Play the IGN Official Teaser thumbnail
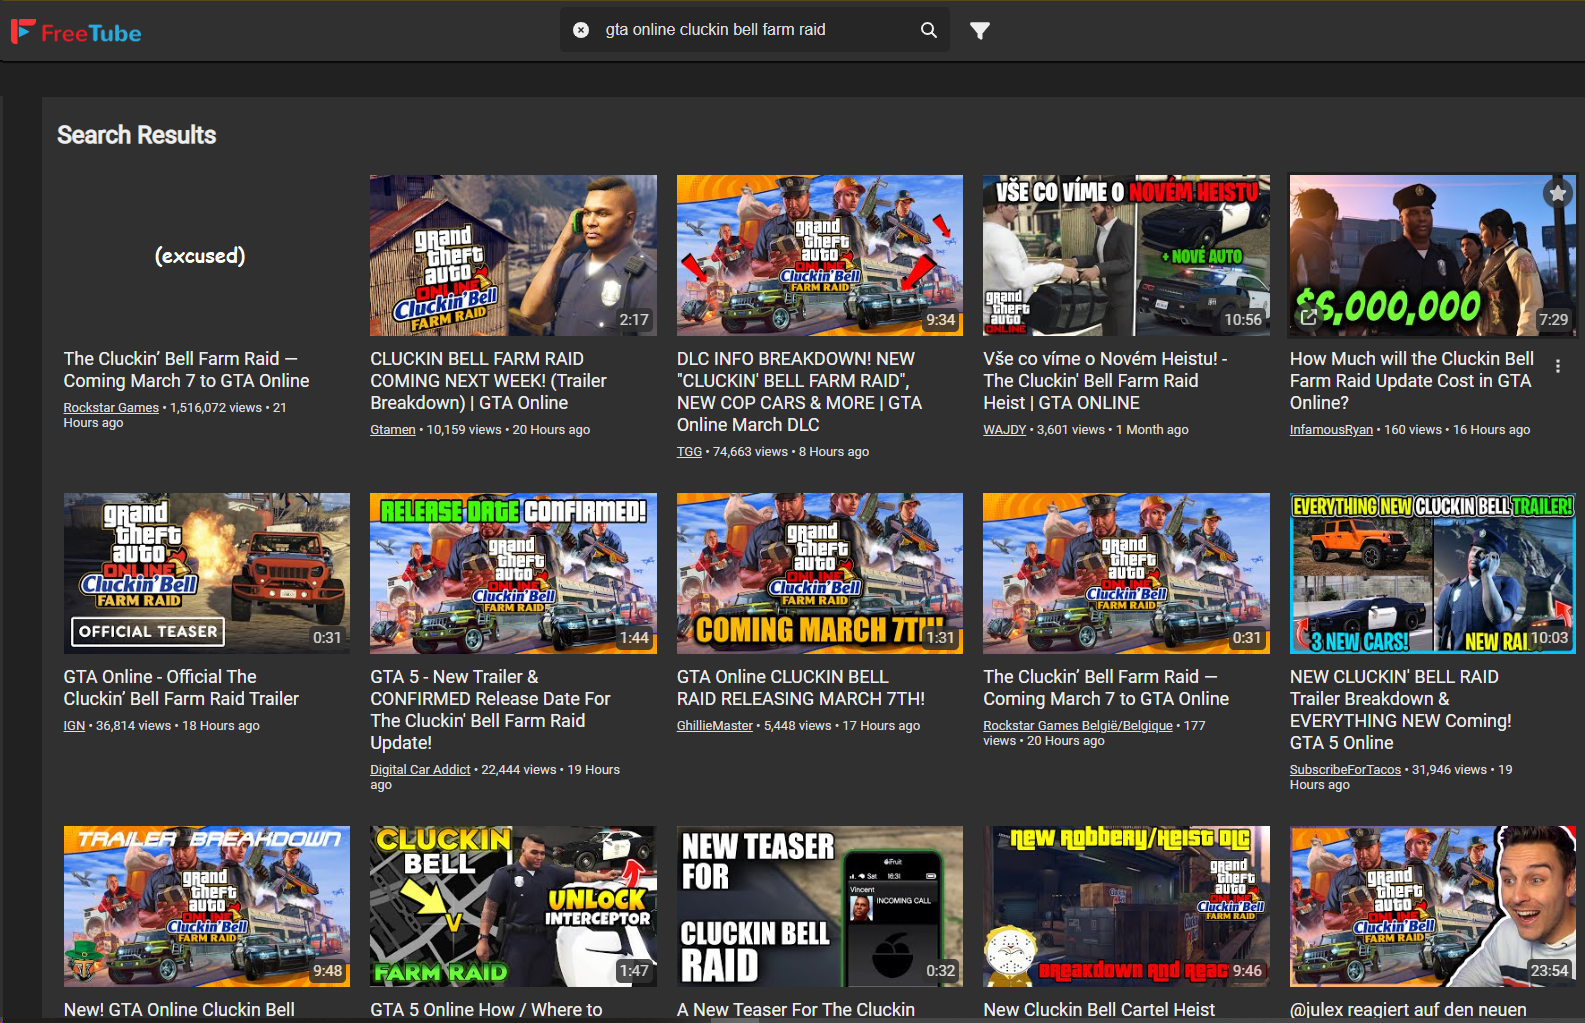The image size is (1585, 1023). pyautogui.click(x=207, y=573)
